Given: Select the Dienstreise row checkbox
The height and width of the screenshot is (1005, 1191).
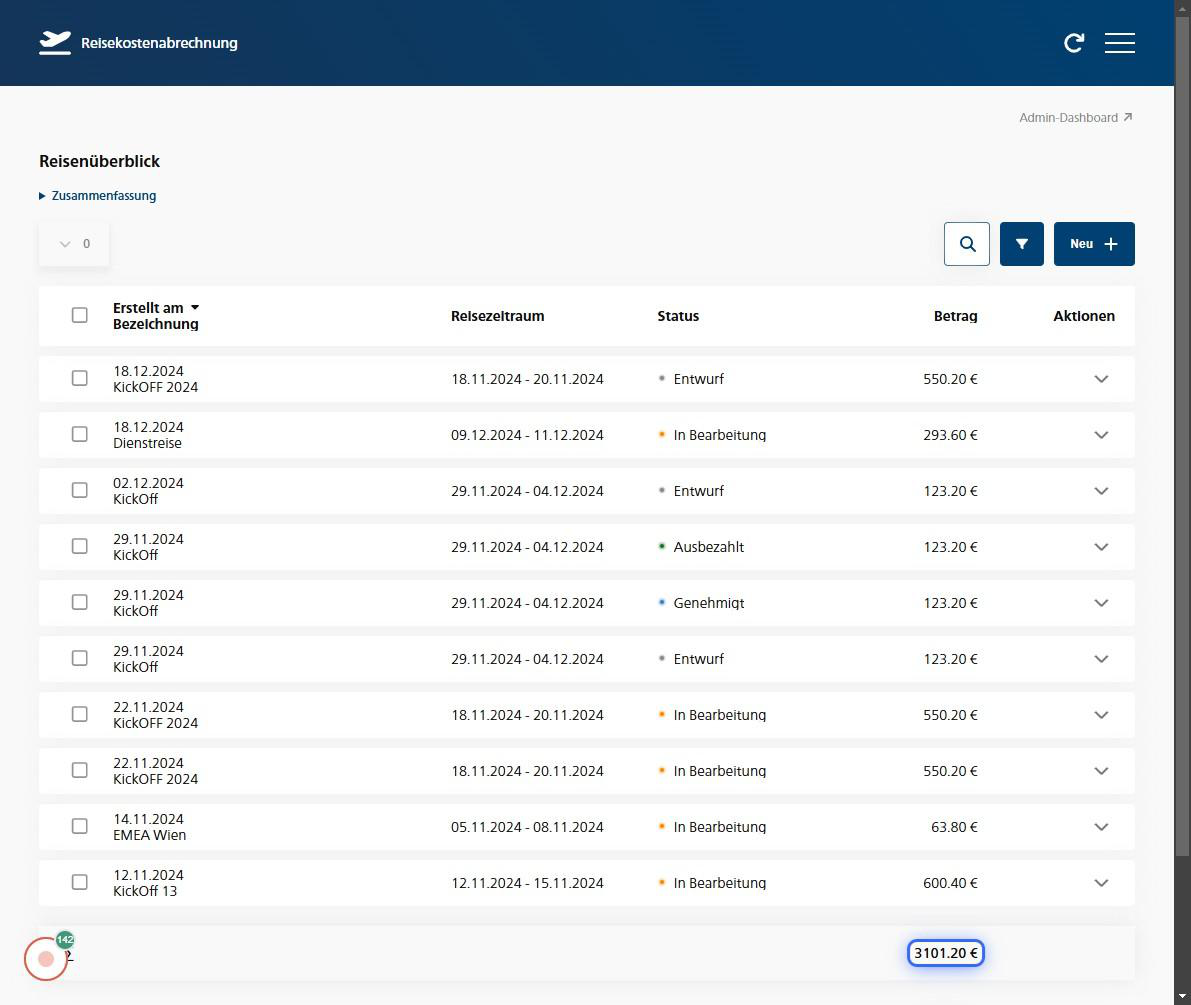Looking at the screenshot, I should pos(80,435).
